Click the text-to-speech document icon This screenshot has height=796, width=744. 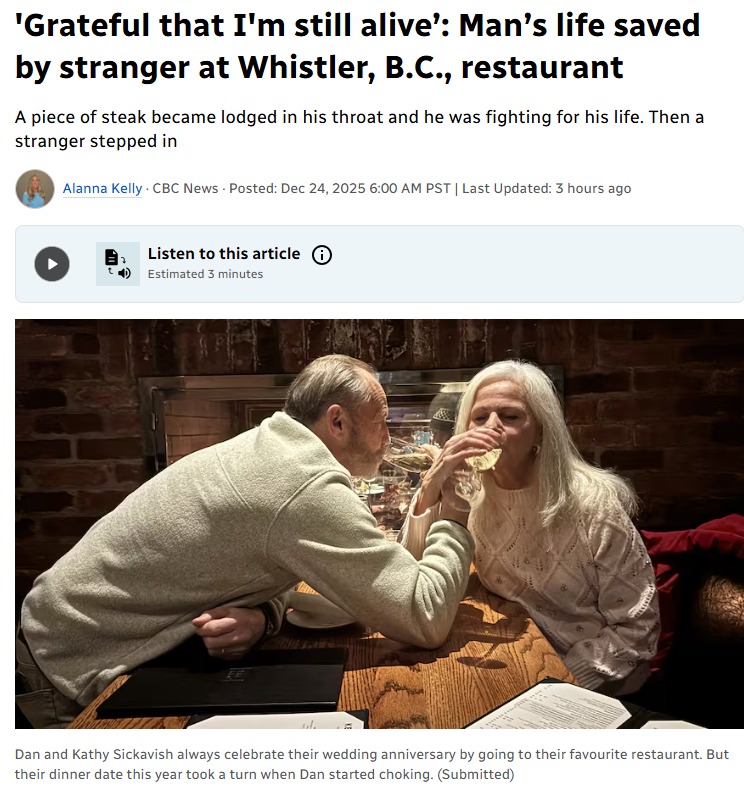coord(118,264)
